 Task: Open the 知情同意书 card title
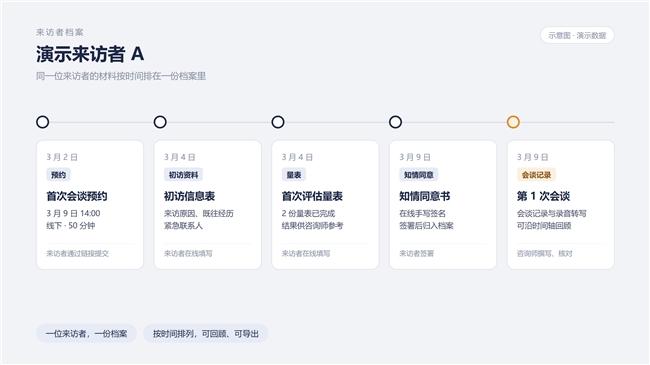click(x=425, y=196)
